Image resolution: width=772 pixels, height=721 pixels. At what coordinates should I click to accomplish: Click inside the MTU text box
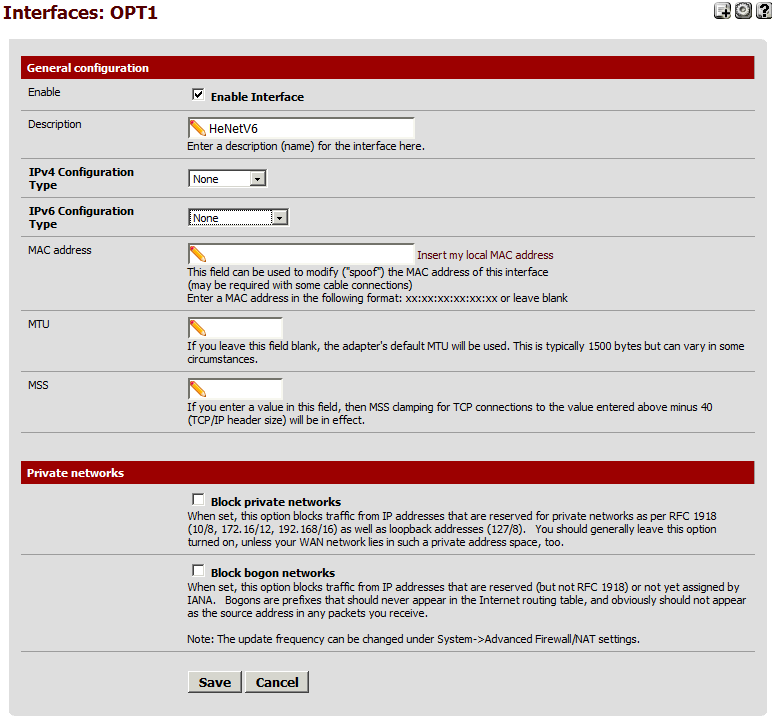[x=245, y=328]
